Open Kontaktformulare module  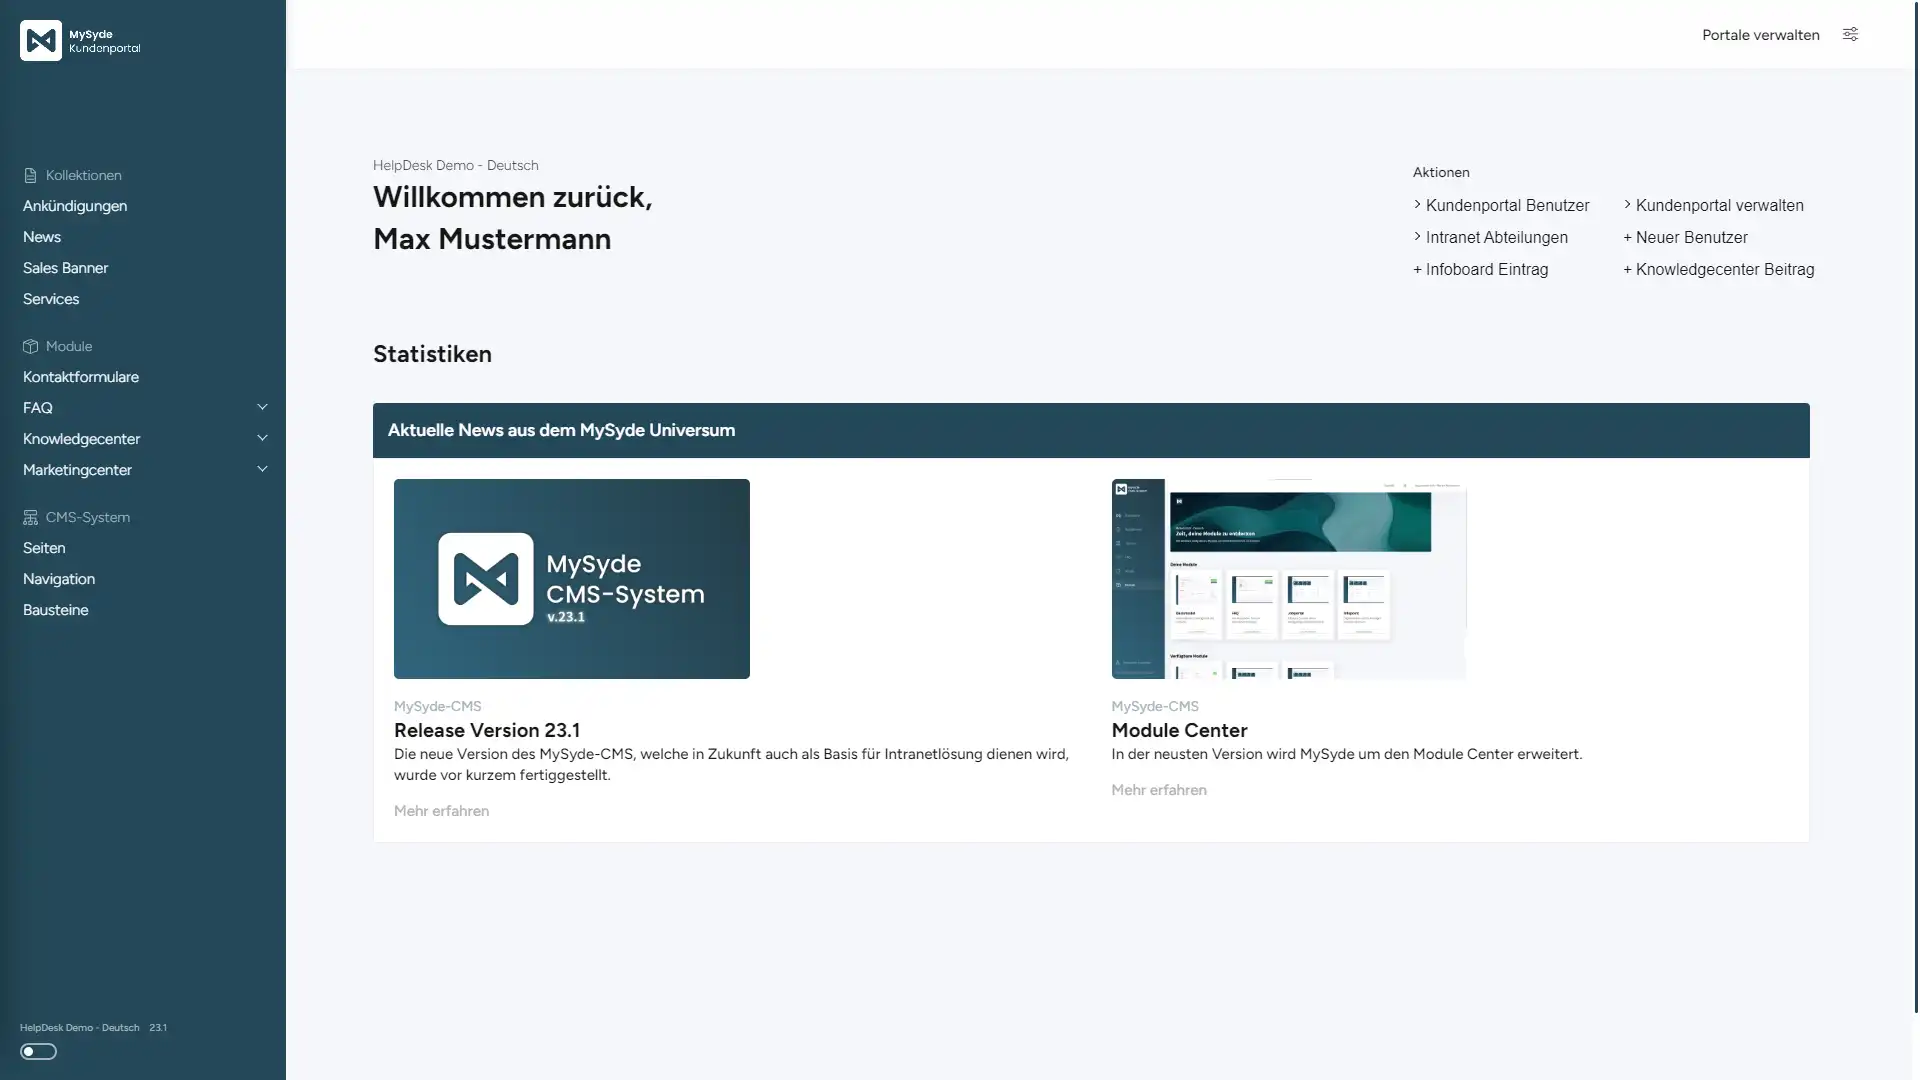tap(81, 377)
